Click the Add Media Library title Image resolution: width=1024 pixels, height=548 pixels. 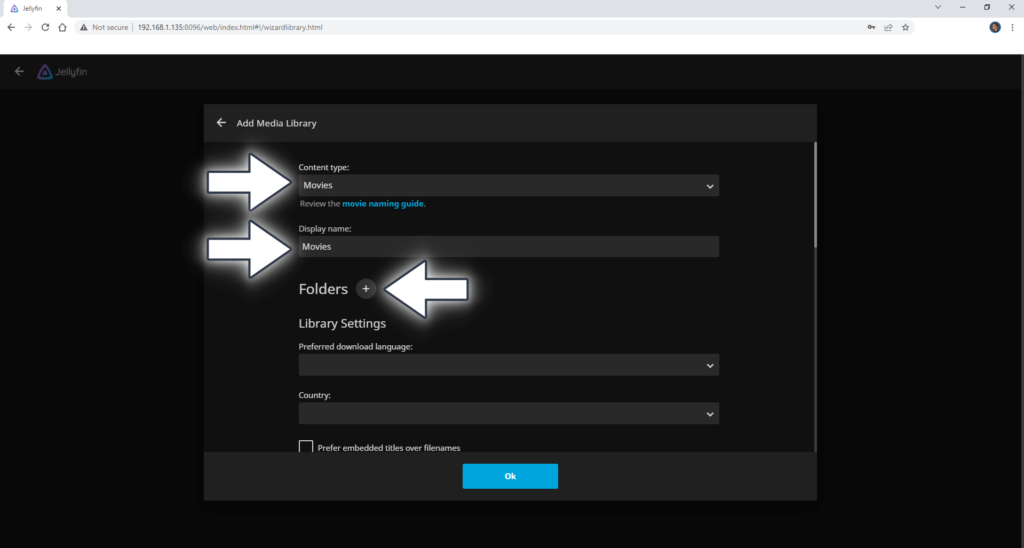(276, 123)
